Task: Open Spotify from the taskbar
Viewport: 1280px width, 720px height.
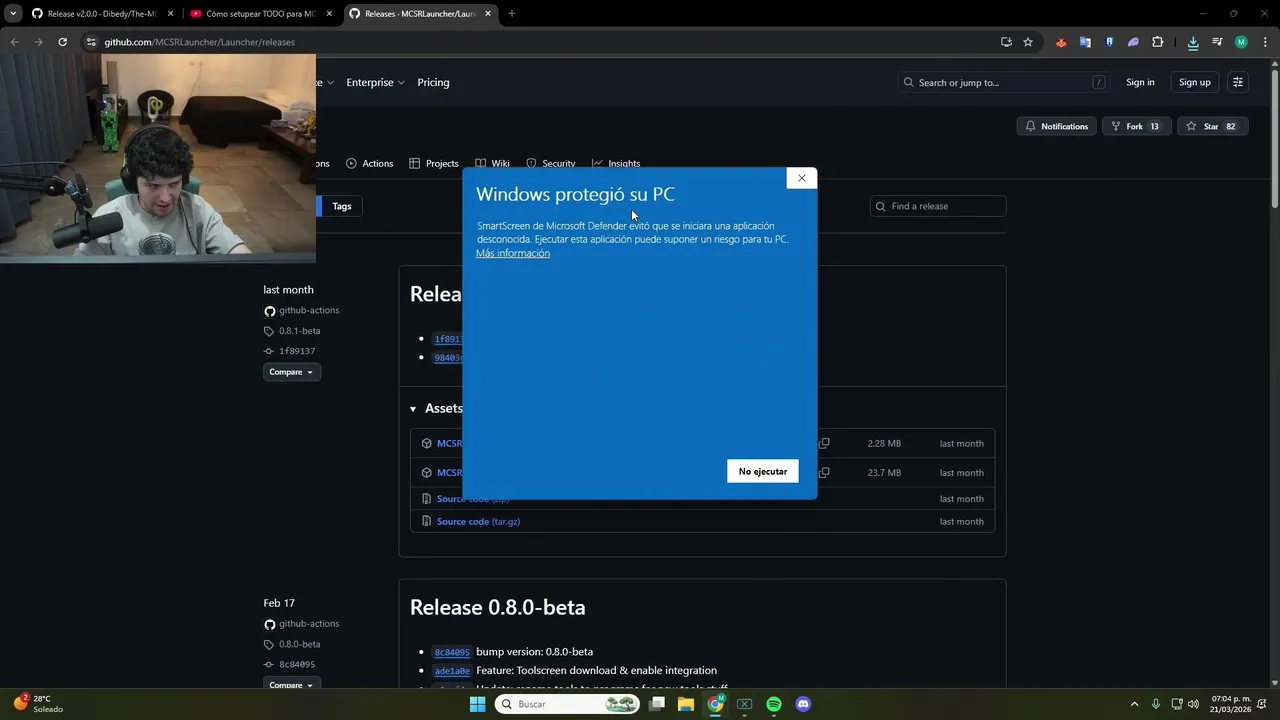Action: tap(774, 704)
